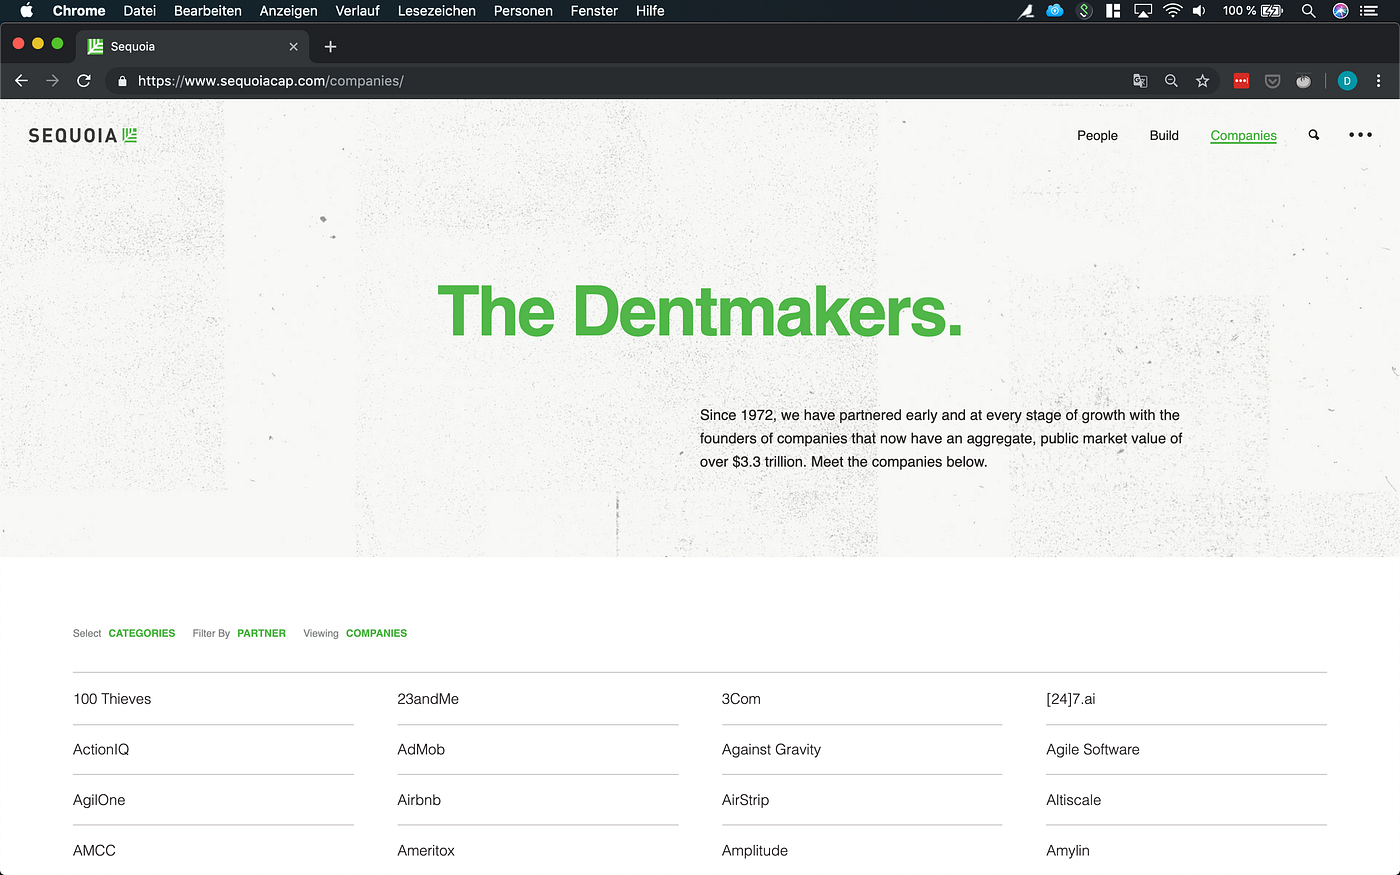
Task: Go to the People page
Action: (x=1097, y=135)
